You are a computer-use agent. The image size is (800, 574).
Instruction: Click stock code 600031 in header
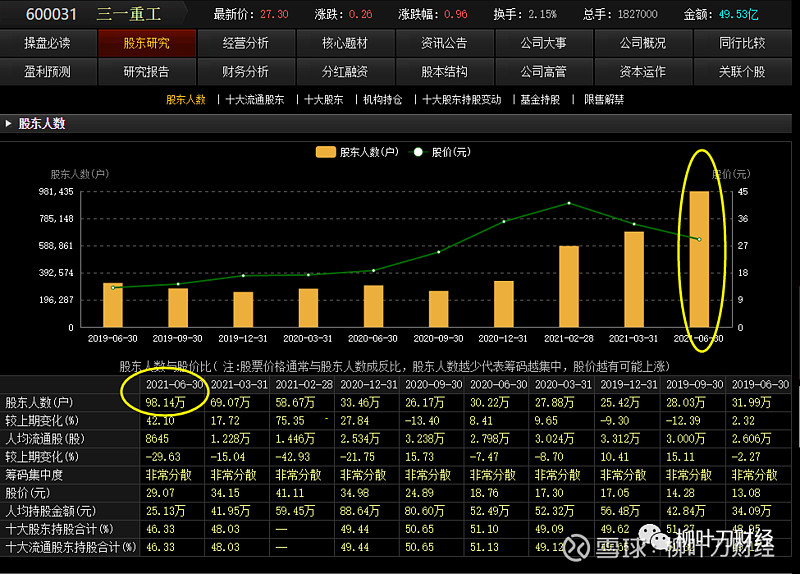click(51, 14)
